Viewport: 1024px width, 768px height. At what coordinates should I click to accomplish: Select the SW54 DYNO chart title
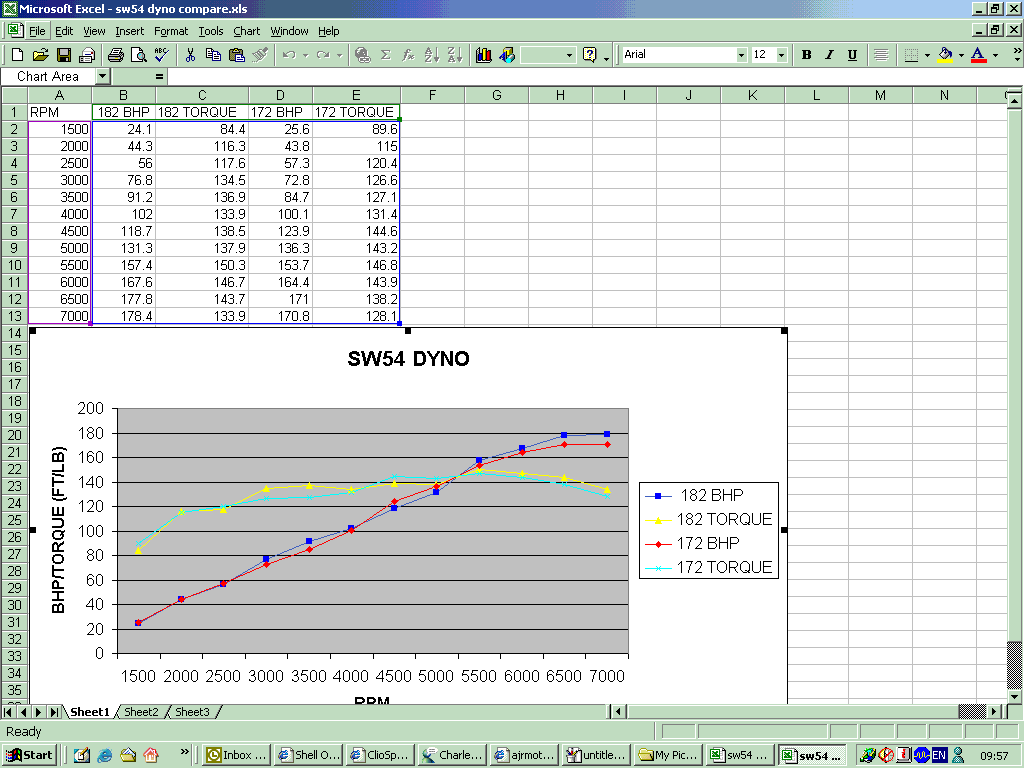click(x=408, y=359)
